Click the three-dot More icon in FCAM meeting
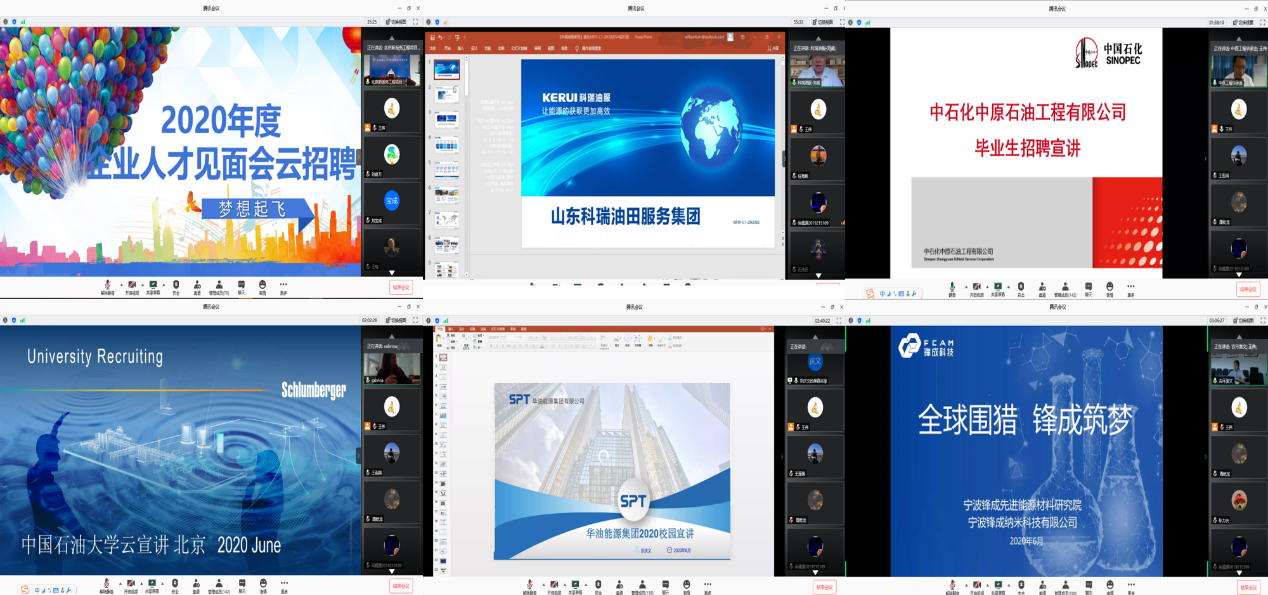 (x=1130, y=584)
